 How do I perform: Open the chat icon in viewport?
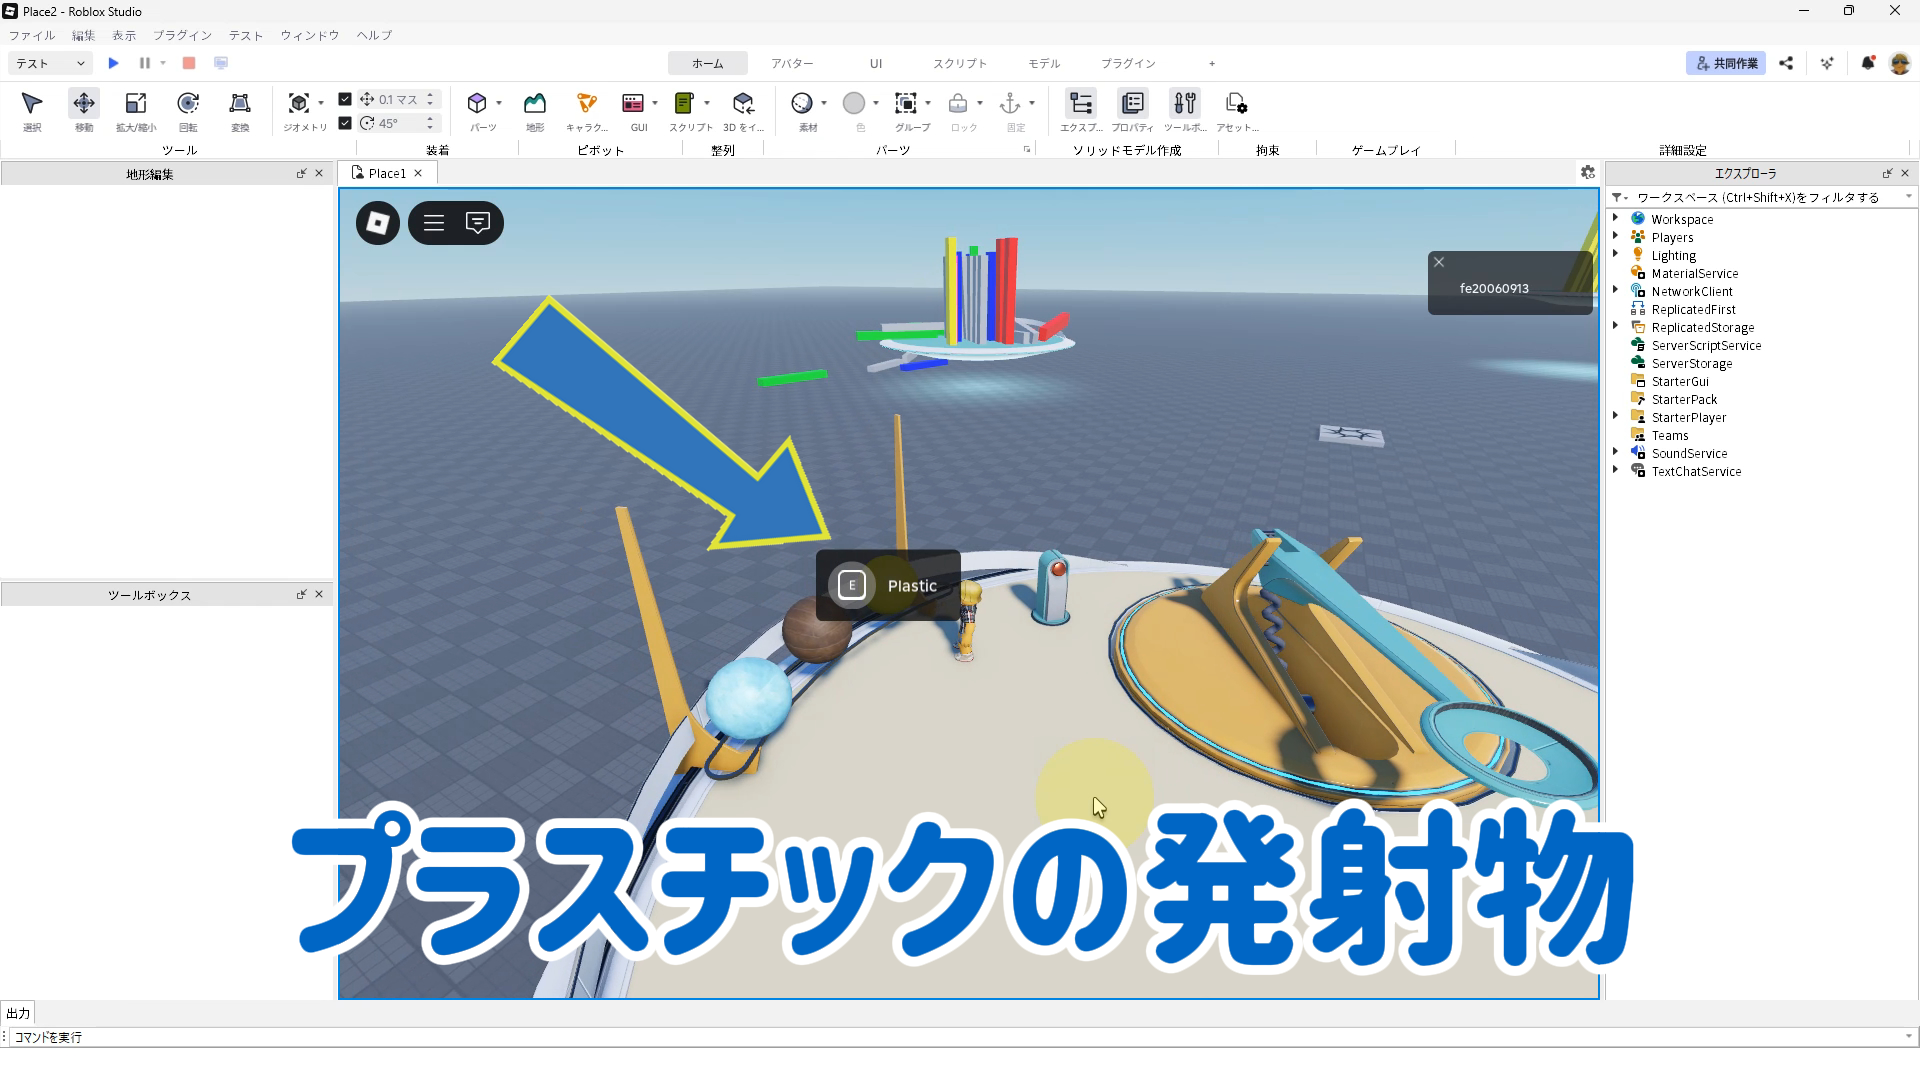[478, 223]
